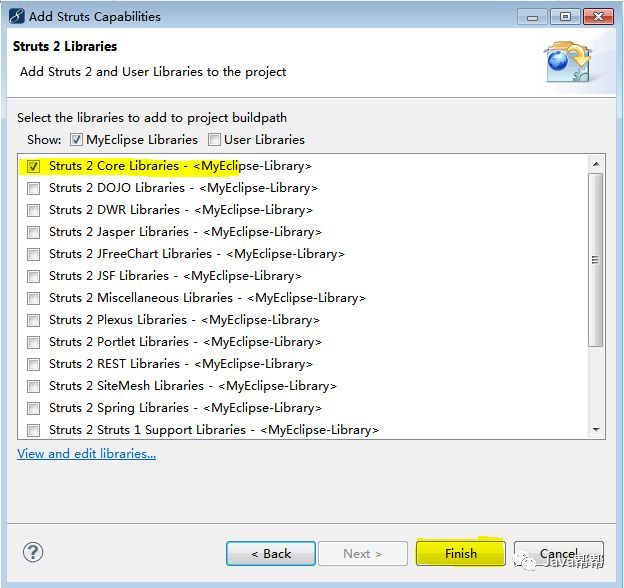The image size is (624, 588).
Task: Check Struts 2 REST Libraries checkbox
Action: coord(33,364)
